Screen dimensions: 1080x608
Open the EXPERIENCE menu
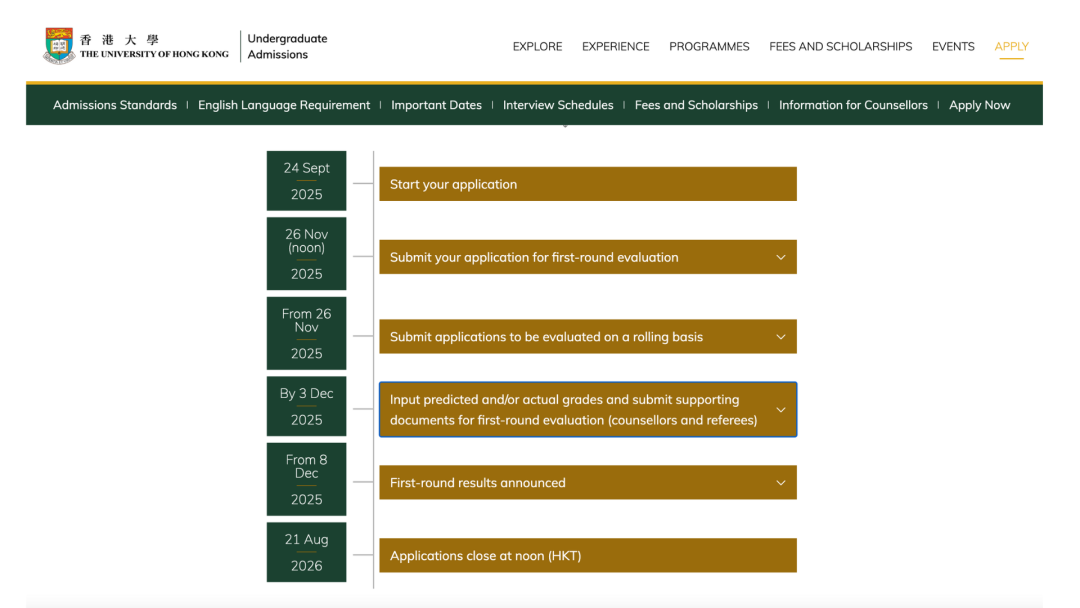click(x=615, y=46)
